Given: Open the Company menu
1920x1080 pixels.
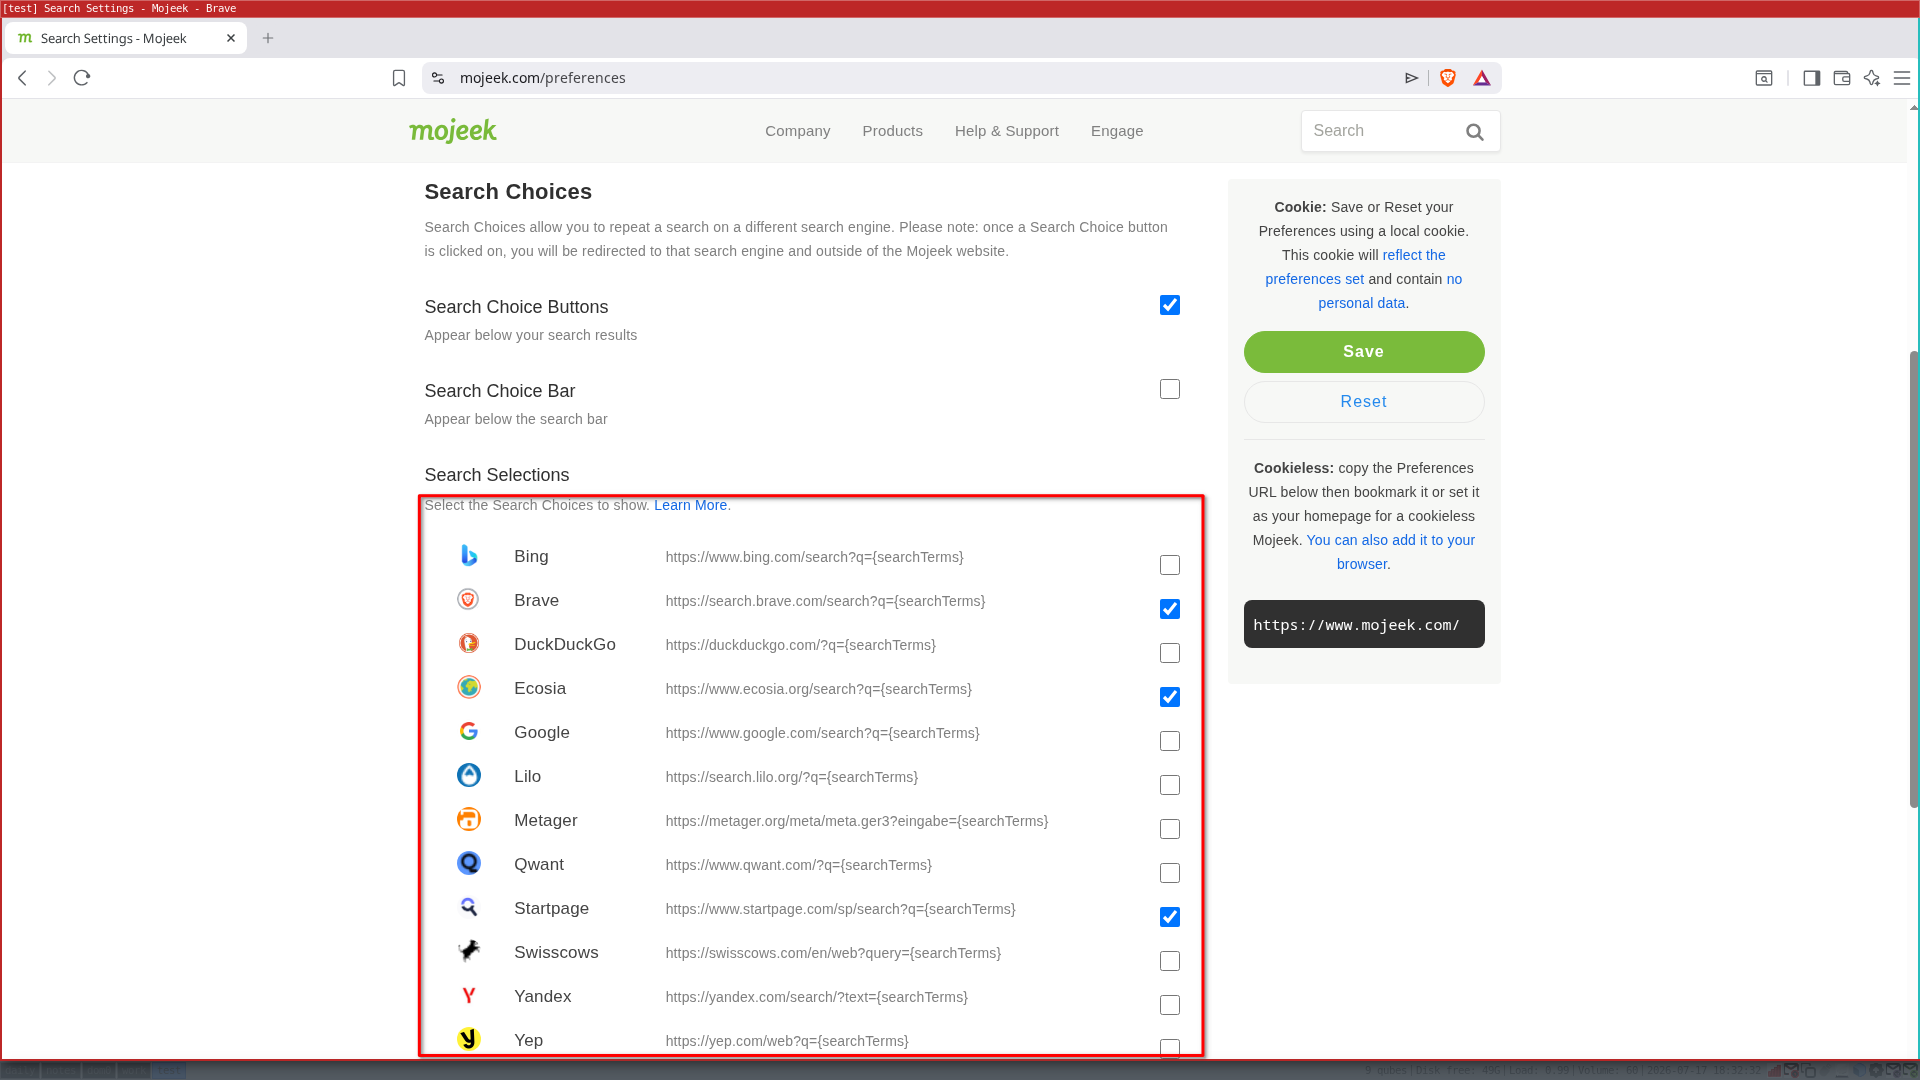Looking at the screenshot, I should 798,131.
